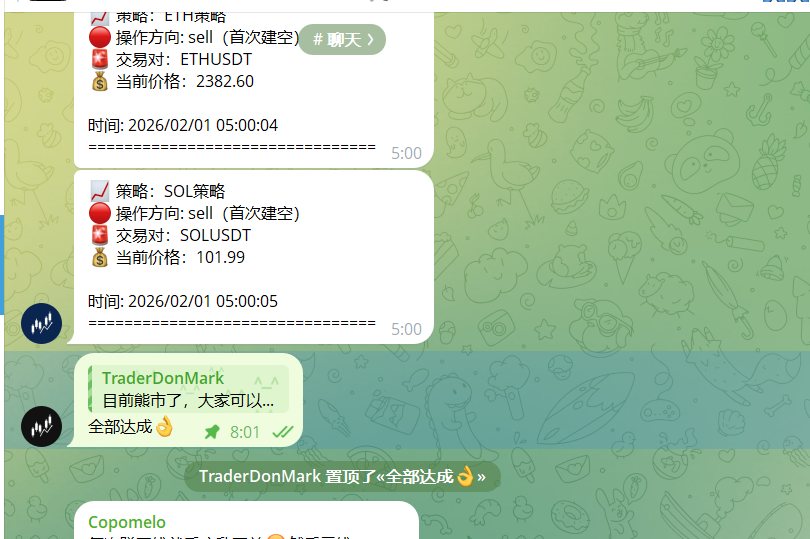The width and height of the screenshot is (810, 539).
Task: Click the money bag icon beside 当前价格：101.99
Action: pyautogui.click(x=100, y=257)
